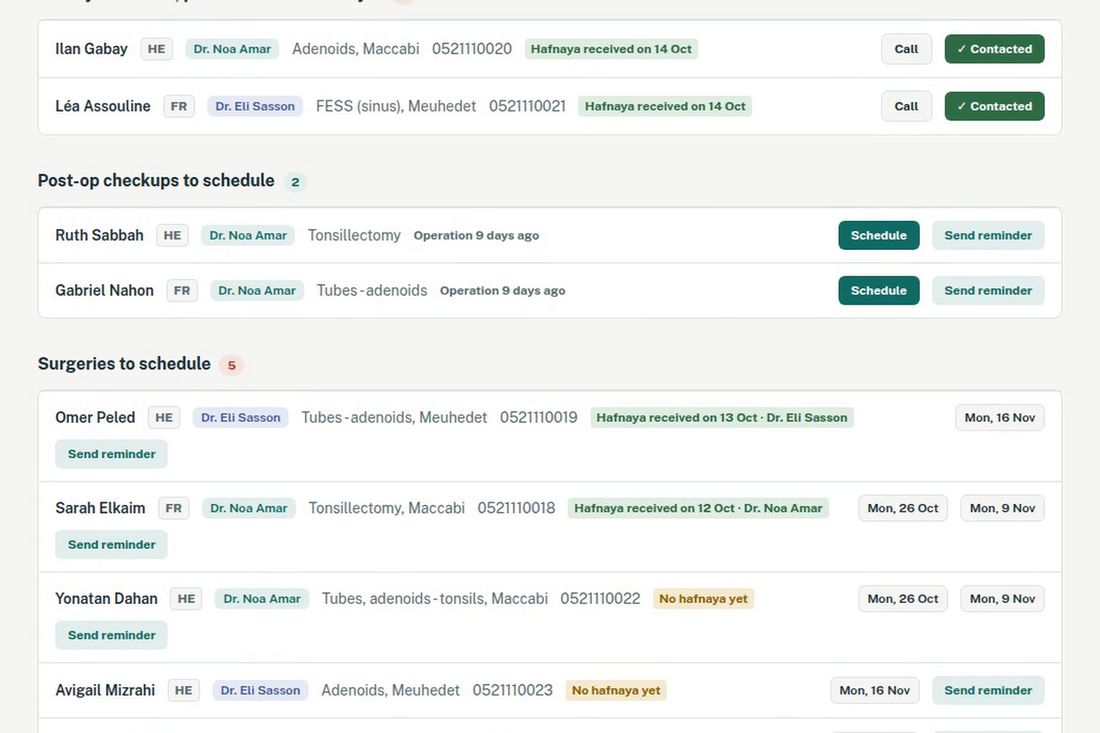Click Dr. Noa Amar tag on Ilan Gabay row
1100x733 pixels.
click(232, 49)
